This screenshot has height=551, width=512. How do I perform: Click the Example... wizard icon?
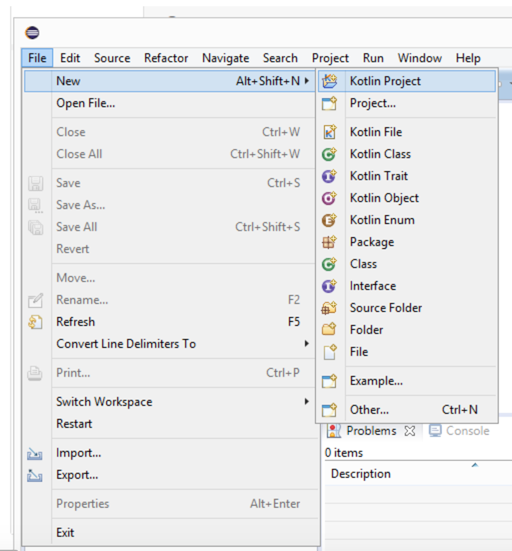tap(329, 381)
